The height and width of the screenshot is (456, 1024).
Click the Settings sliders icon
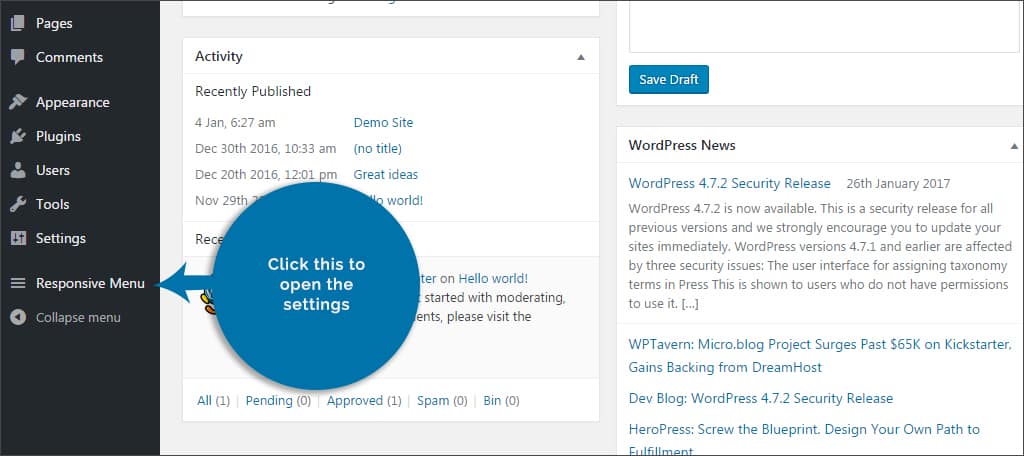18,238
